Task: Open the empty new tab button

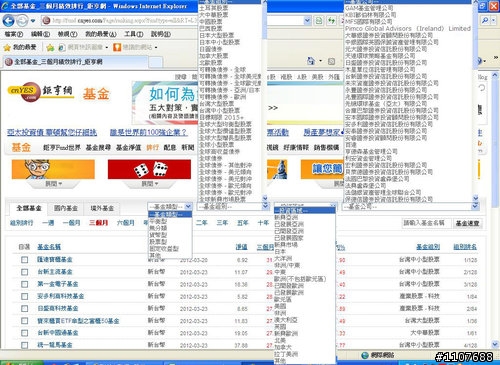Action: coord(156,62)
